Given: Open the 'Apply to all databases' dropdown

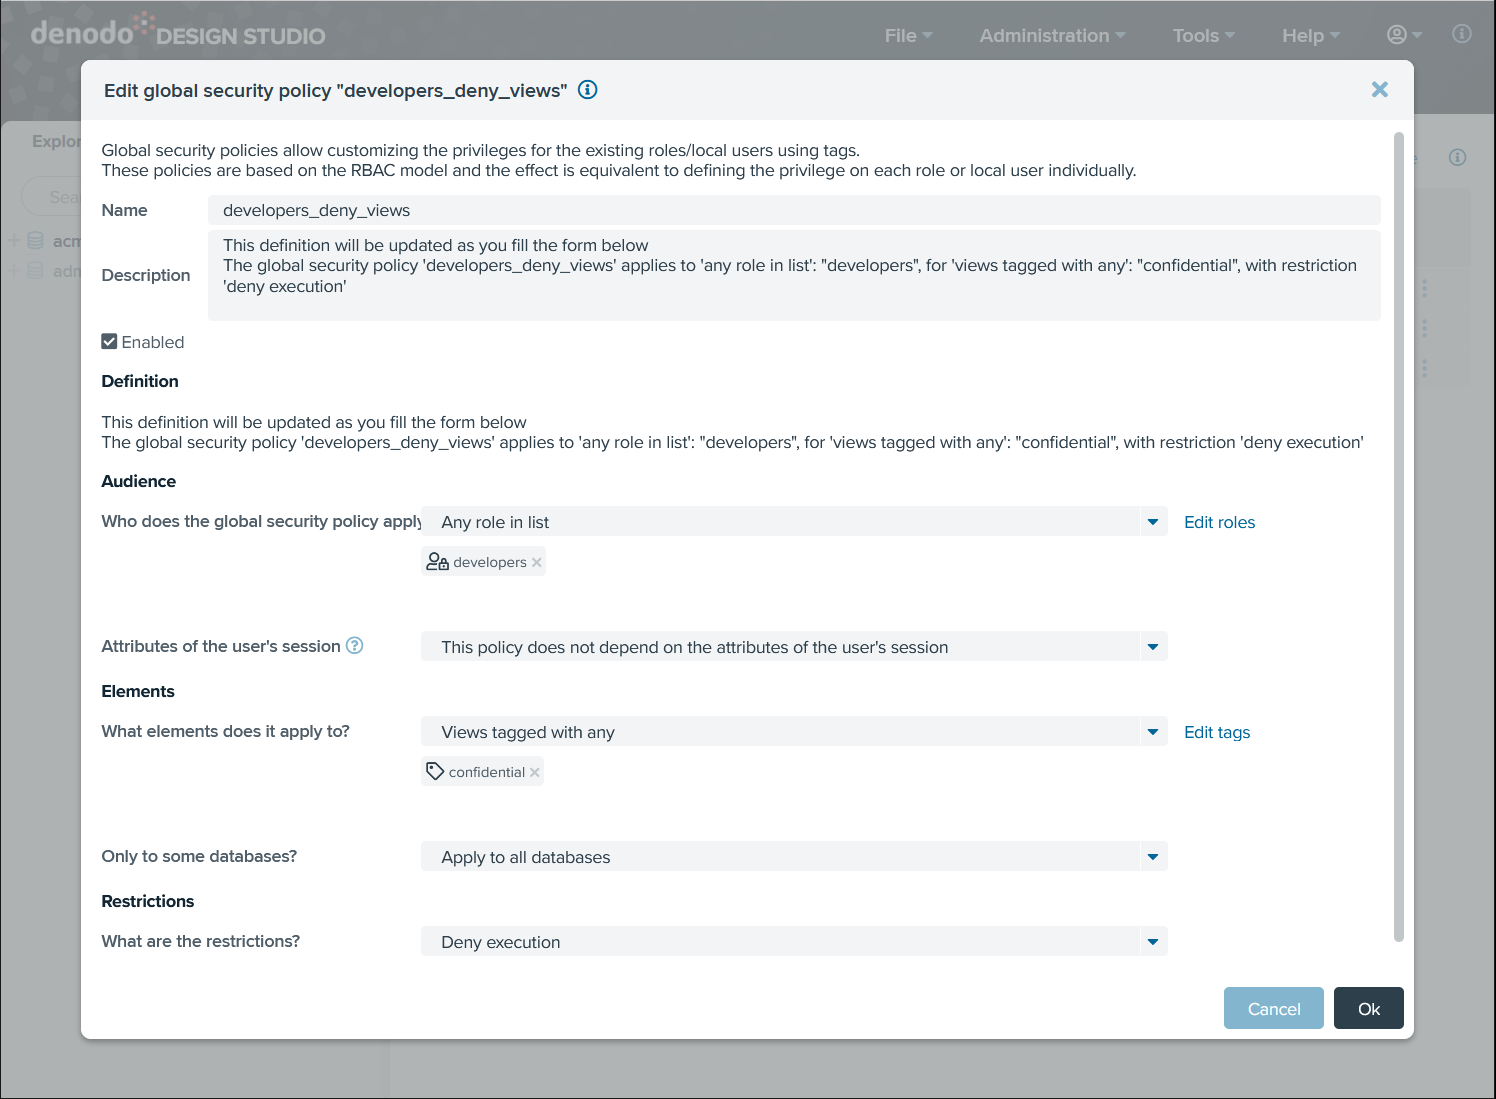Looking at the screenshot, I should pyautogui.click(x=794, y=857).
